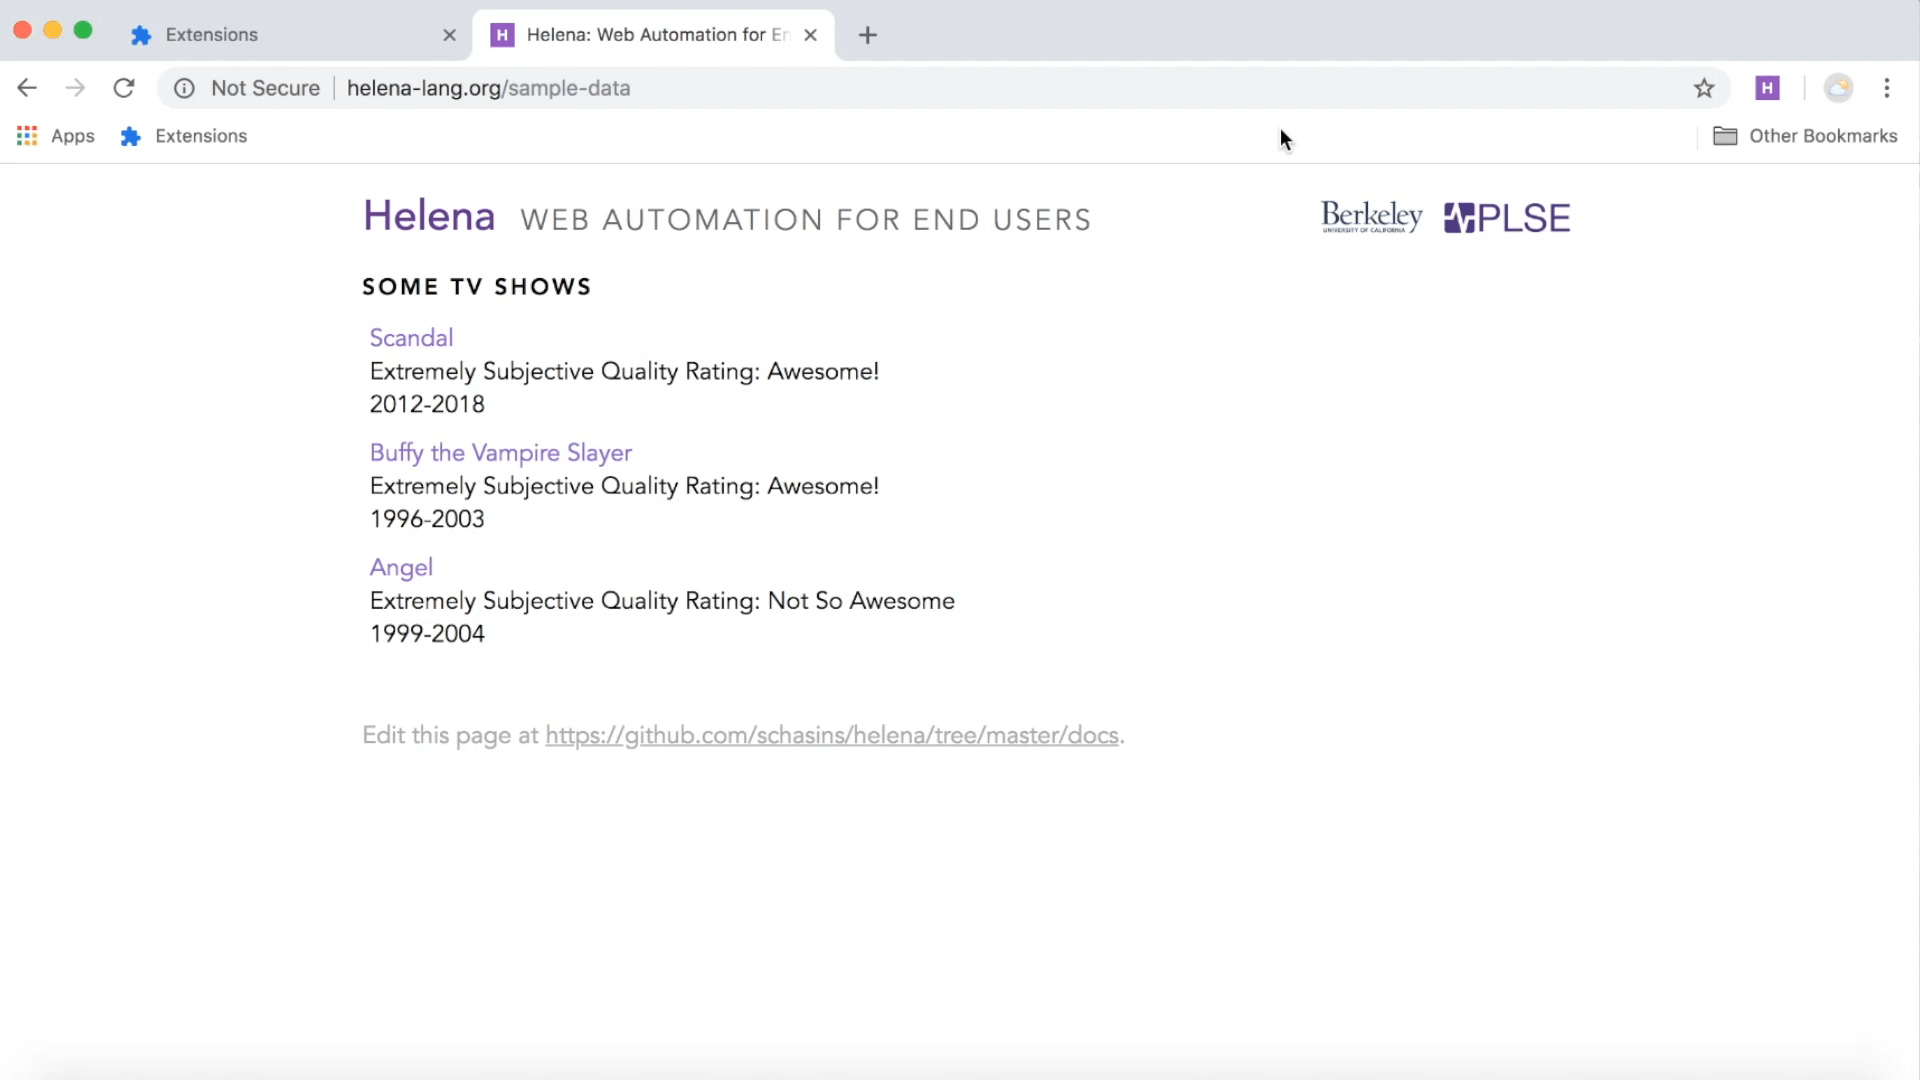1920x1080 pixels.
Task: Click the profile avatar icon
Action: pyautogui.click(x=1838, y=88)
